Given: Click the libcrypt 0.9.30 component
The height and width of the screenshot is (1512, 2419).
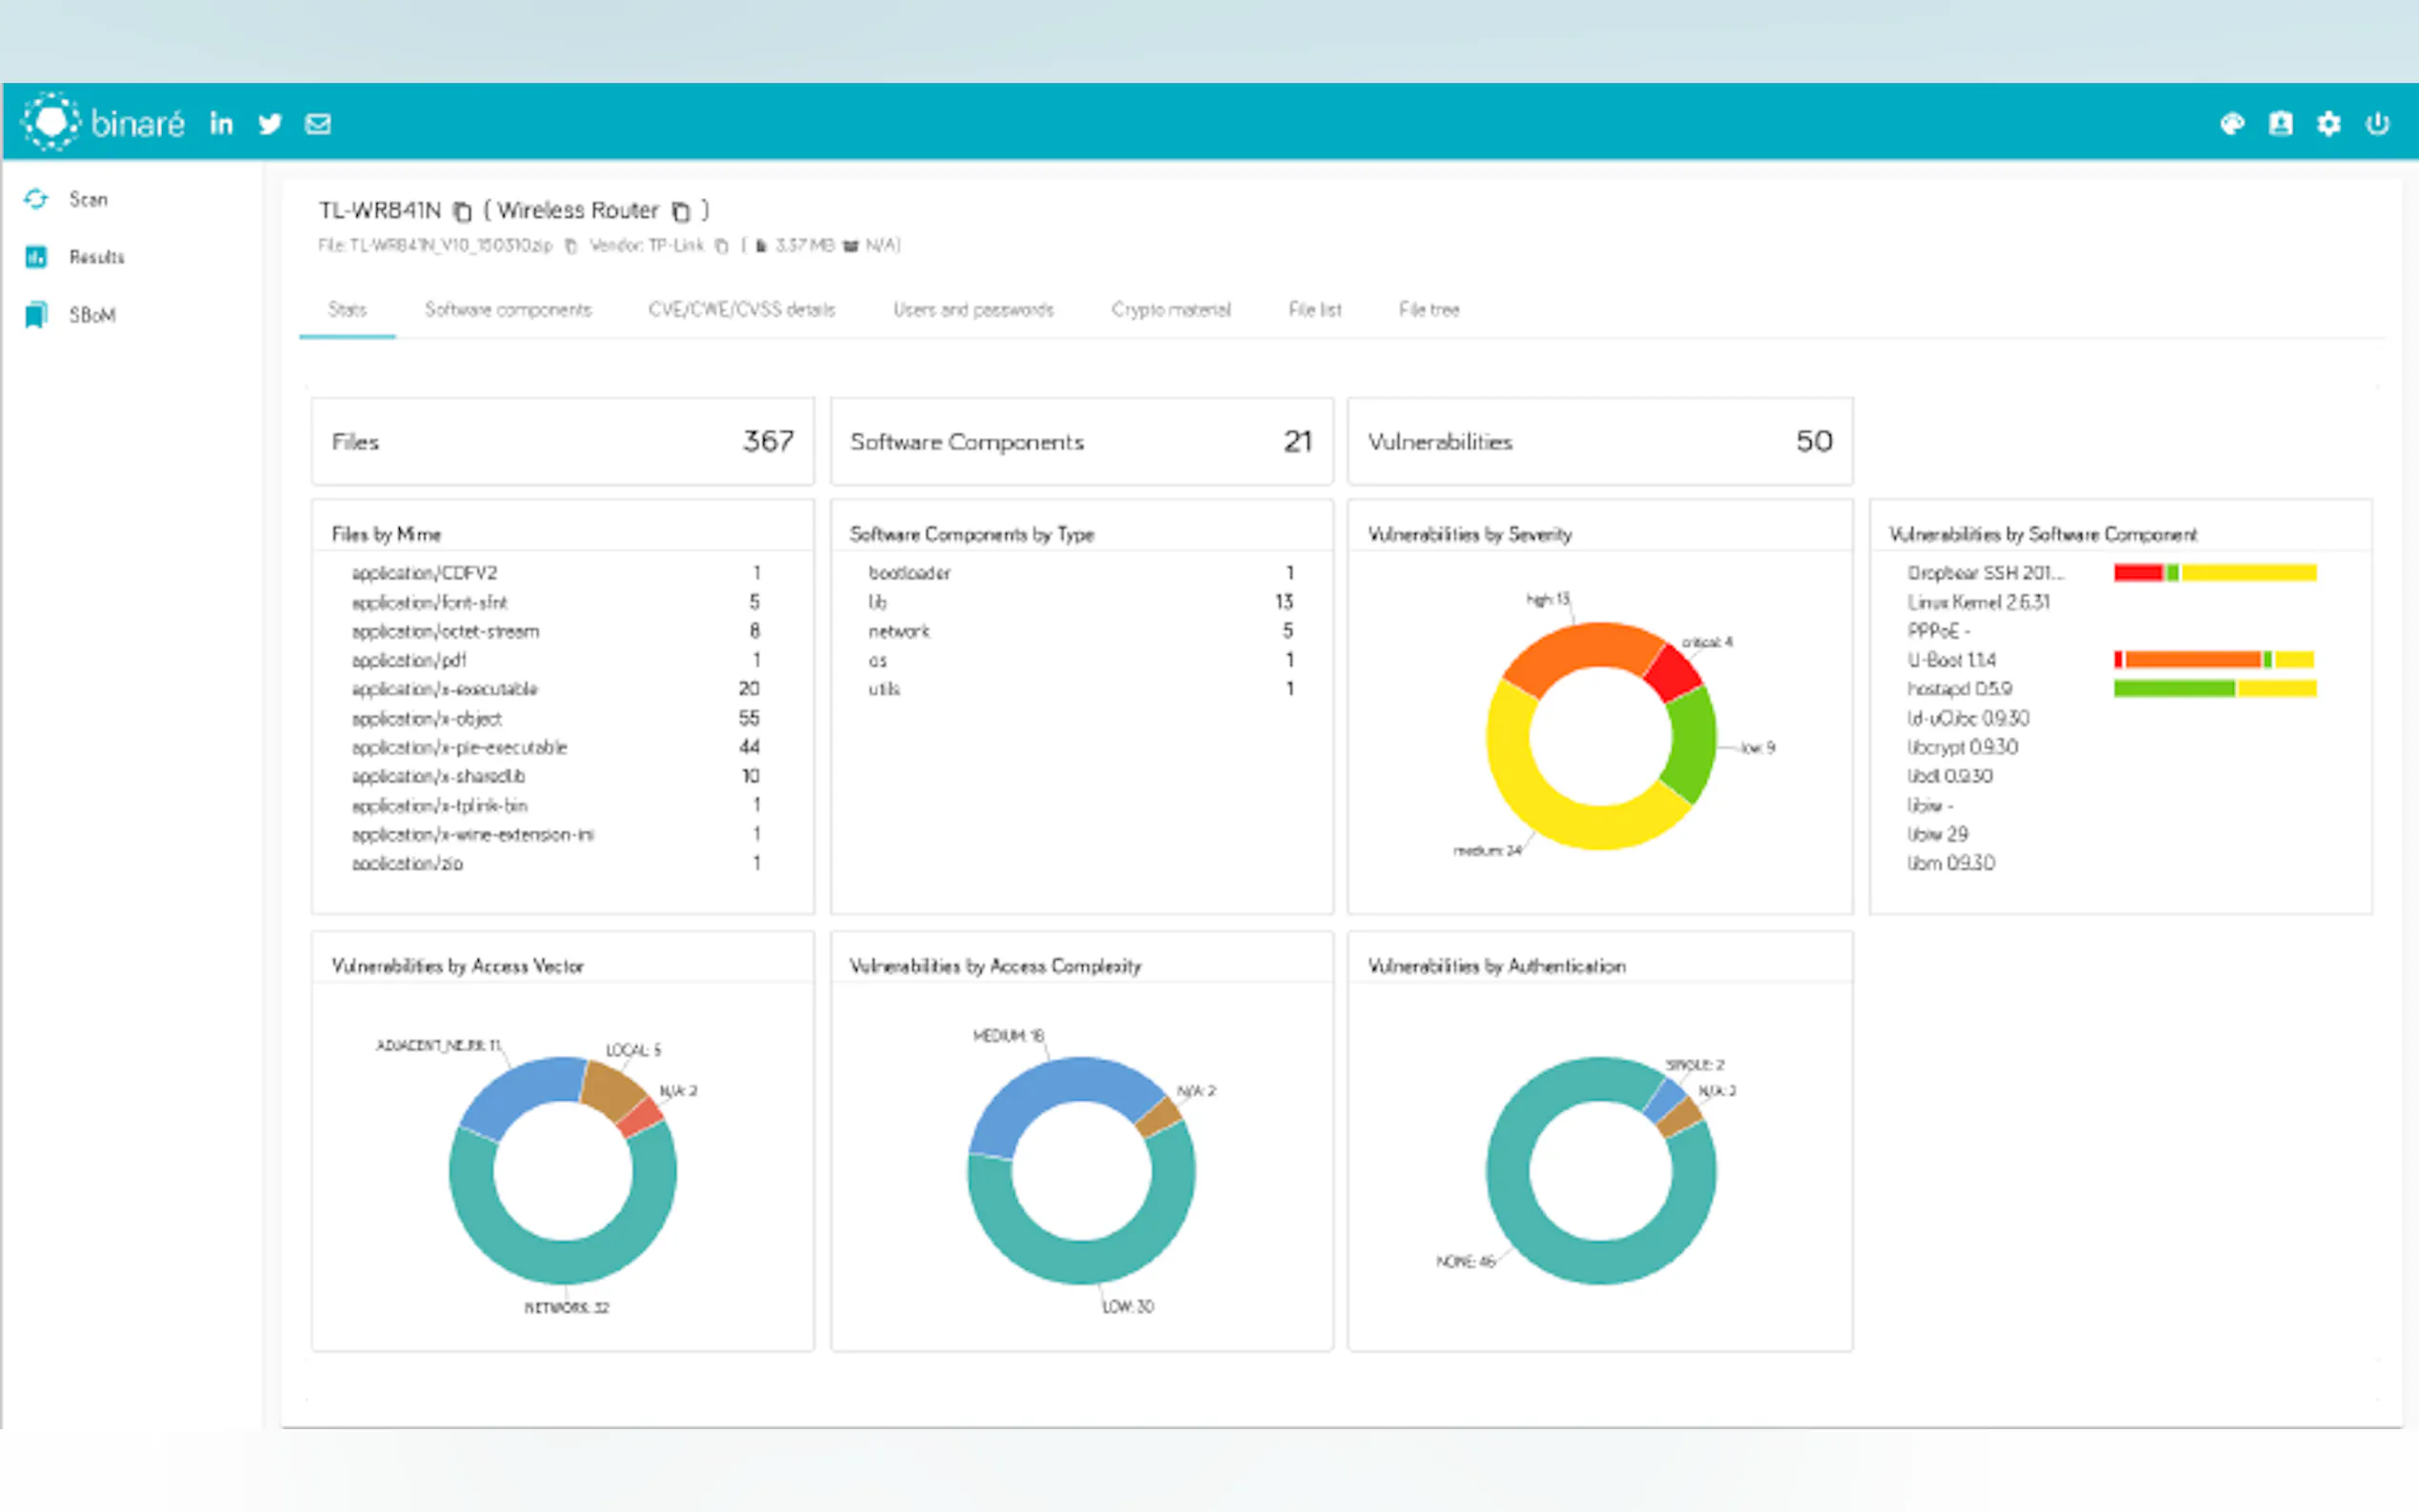Looking at the screenshot, I should tap(1962, 747).
